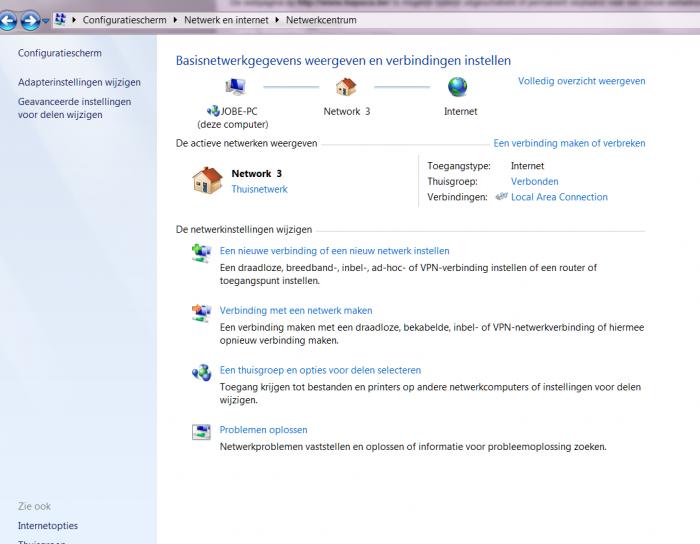Click De actieve netwerken weergeven heading

point(246,143)
